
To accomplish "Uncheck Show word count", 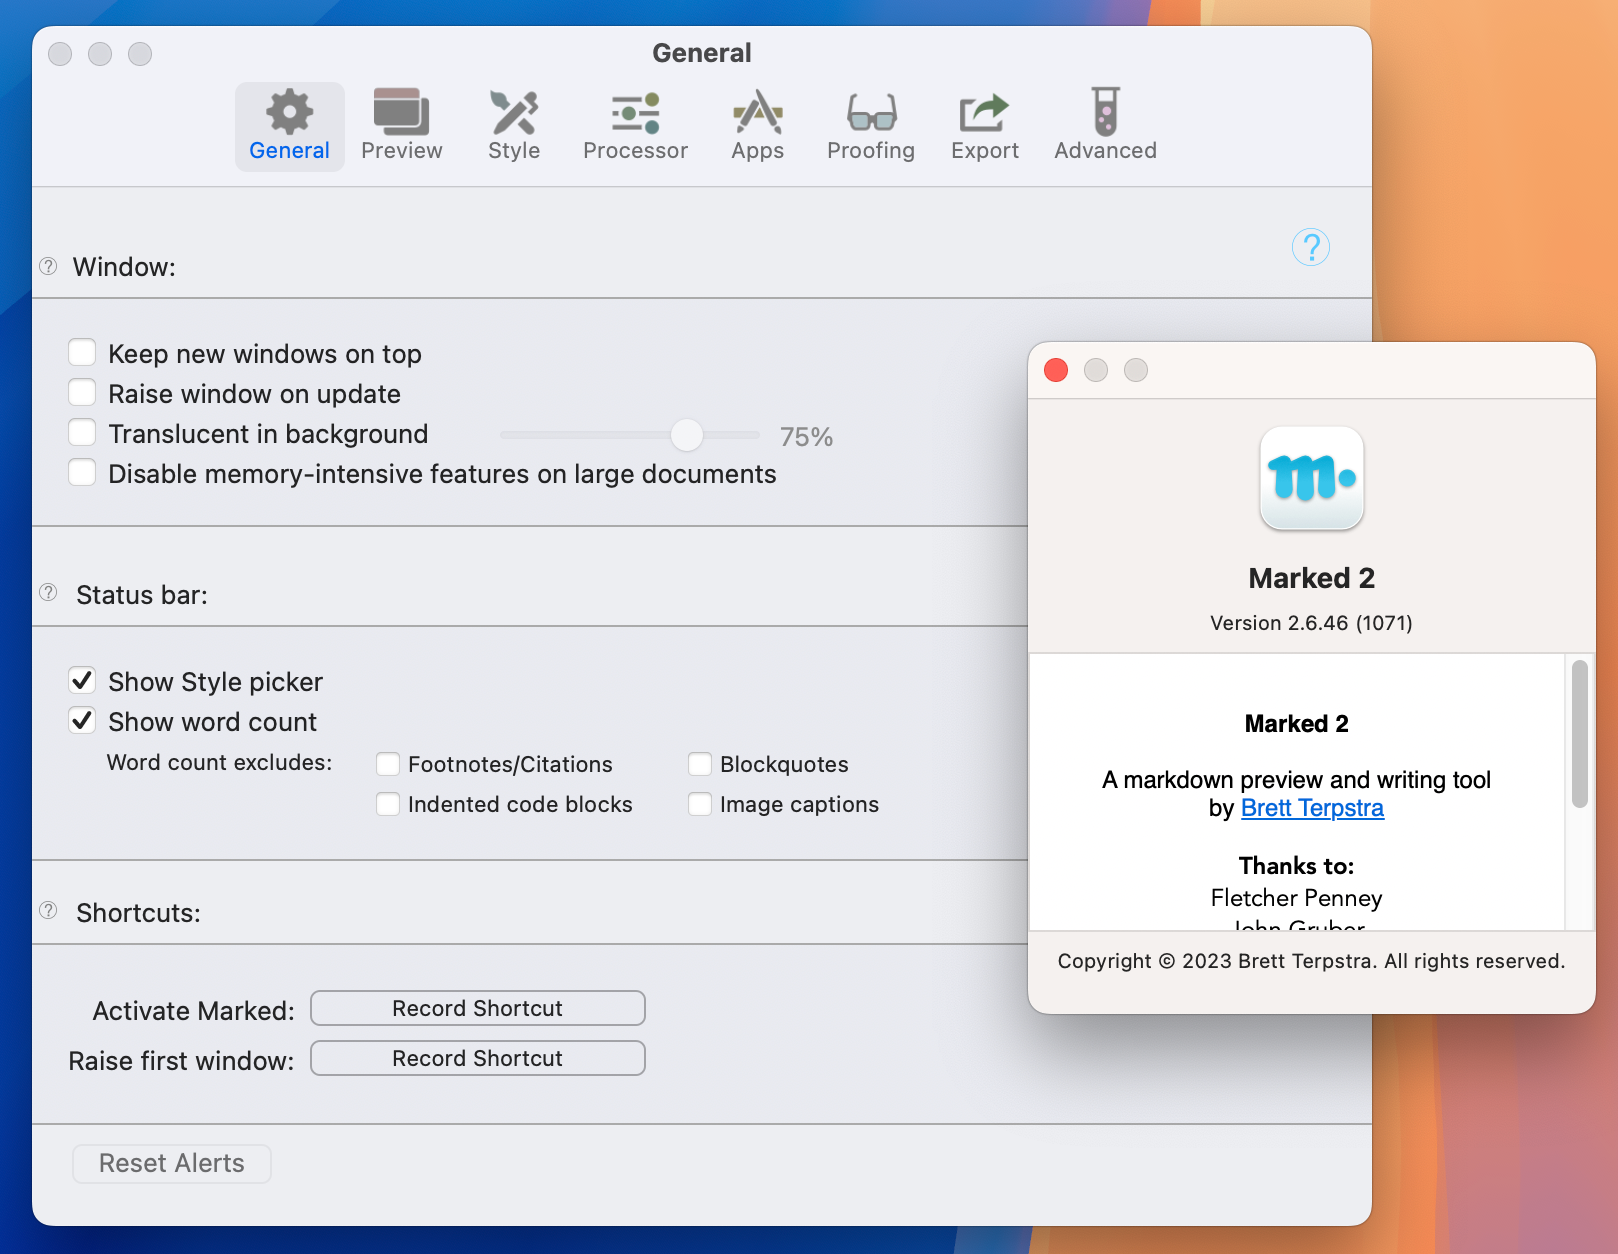I will [82, 721].
